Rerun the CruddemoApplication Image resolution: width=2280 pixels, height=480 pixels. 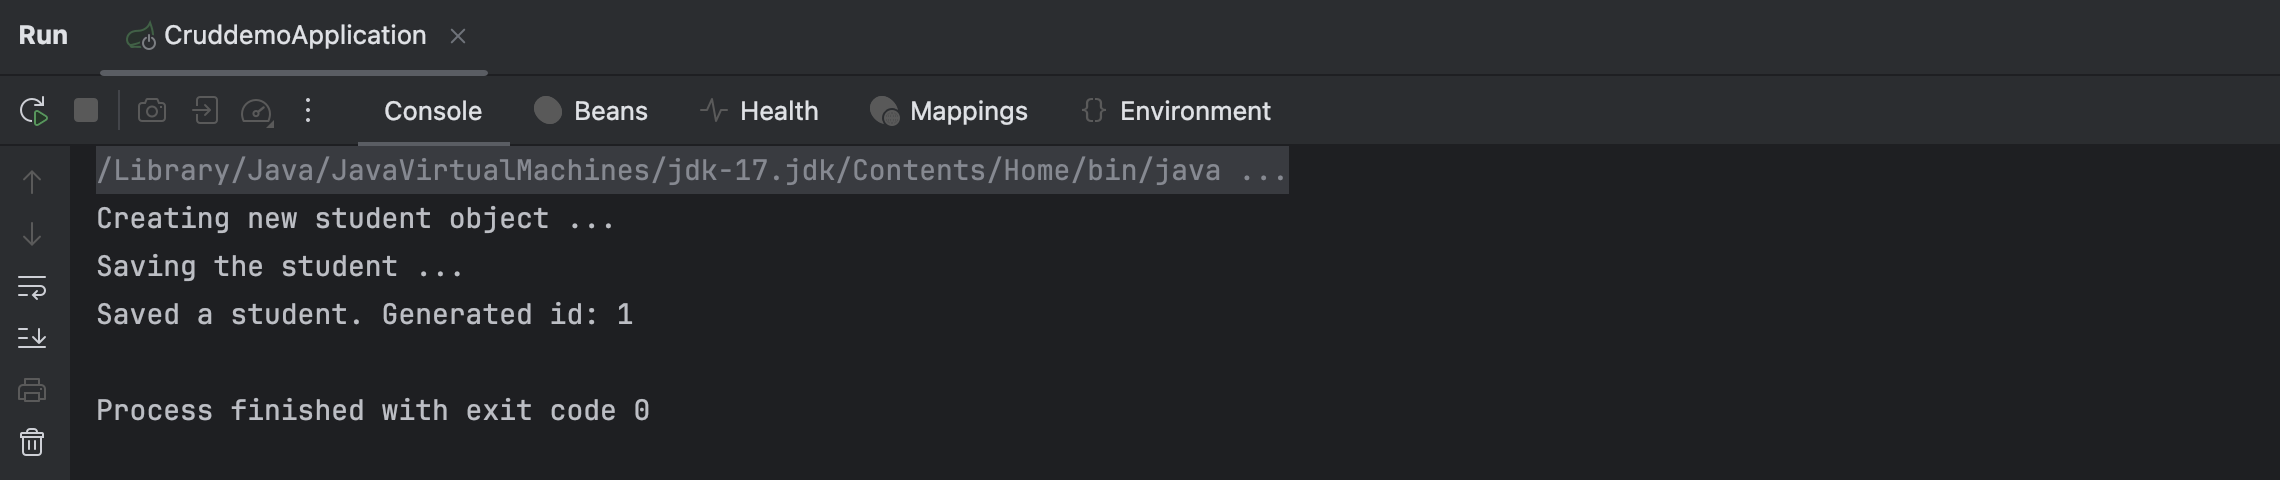coord(34,111)
